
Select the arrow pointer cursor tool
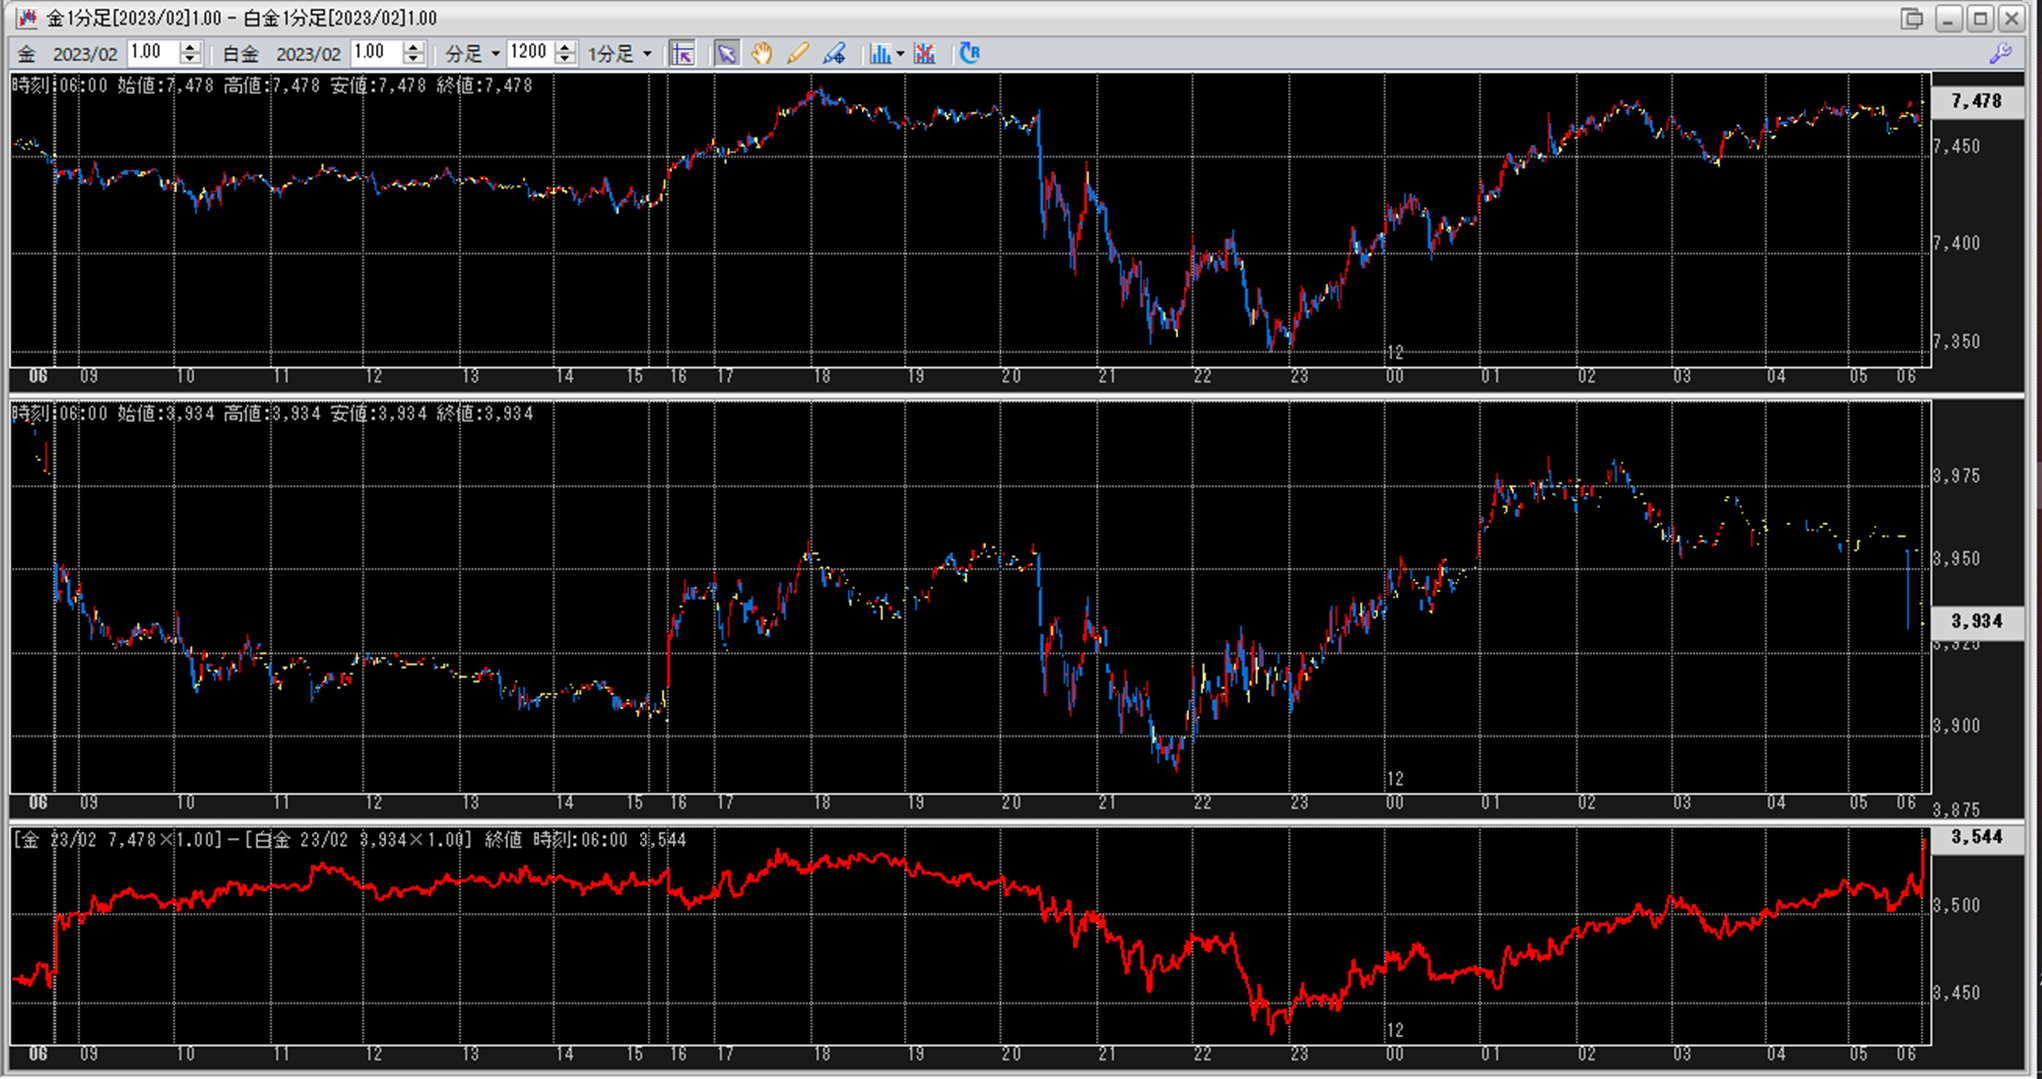726,53
